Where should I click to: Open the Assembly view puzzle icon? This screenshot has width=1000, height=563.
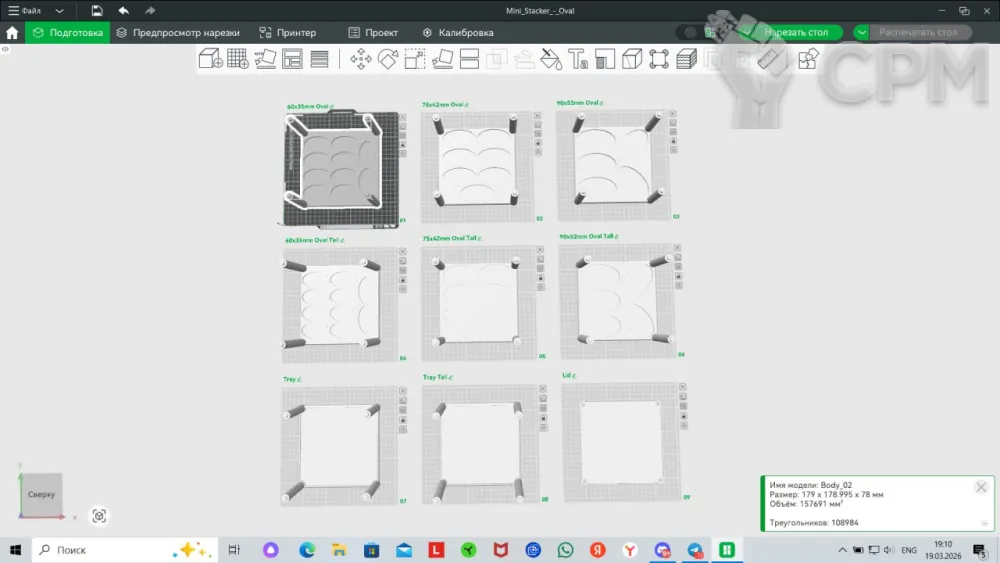808,59
